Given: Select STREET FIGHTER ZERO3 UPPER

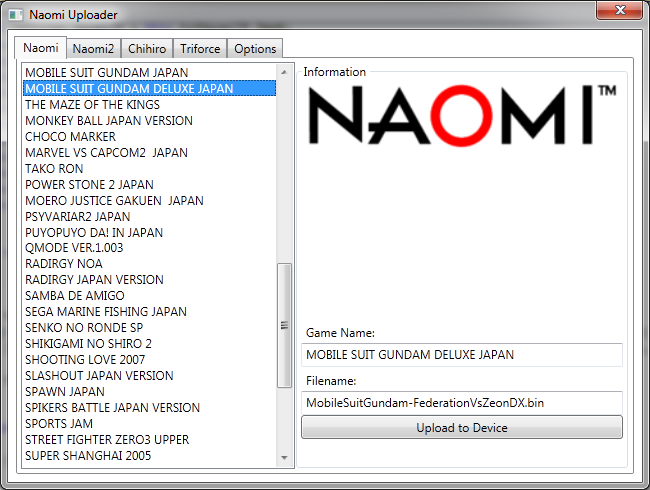Looking at the screenshot, I should pyautogui.click(x=149, y=439).
